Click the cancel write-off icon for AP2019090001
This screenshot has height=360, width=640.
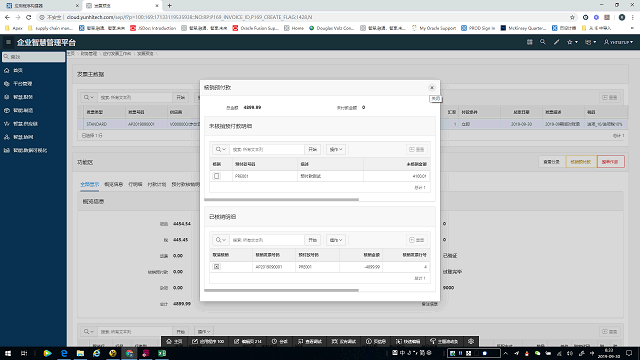coord(217,267)
